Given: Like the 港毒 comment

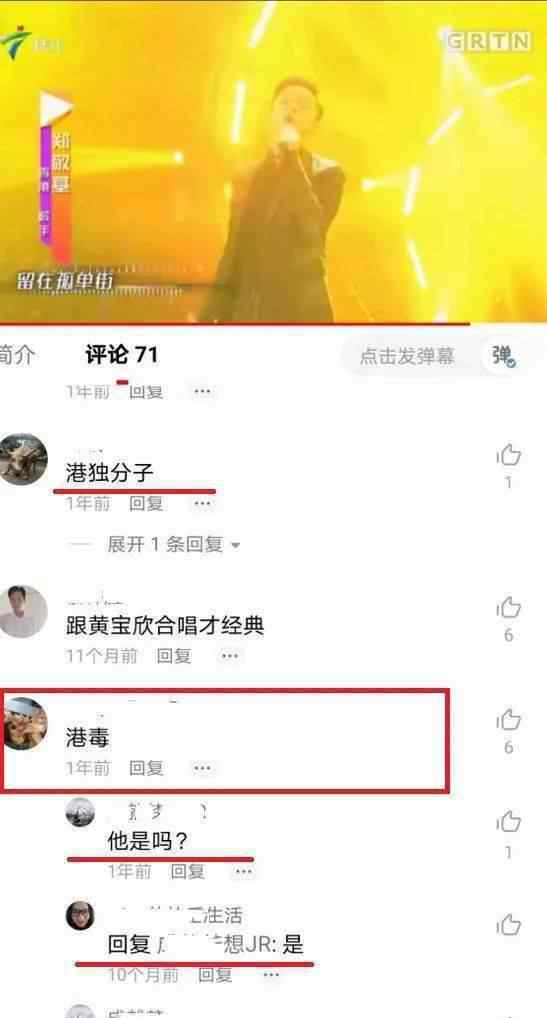Looking at the screenshot, I should click(x=509, y=720).
